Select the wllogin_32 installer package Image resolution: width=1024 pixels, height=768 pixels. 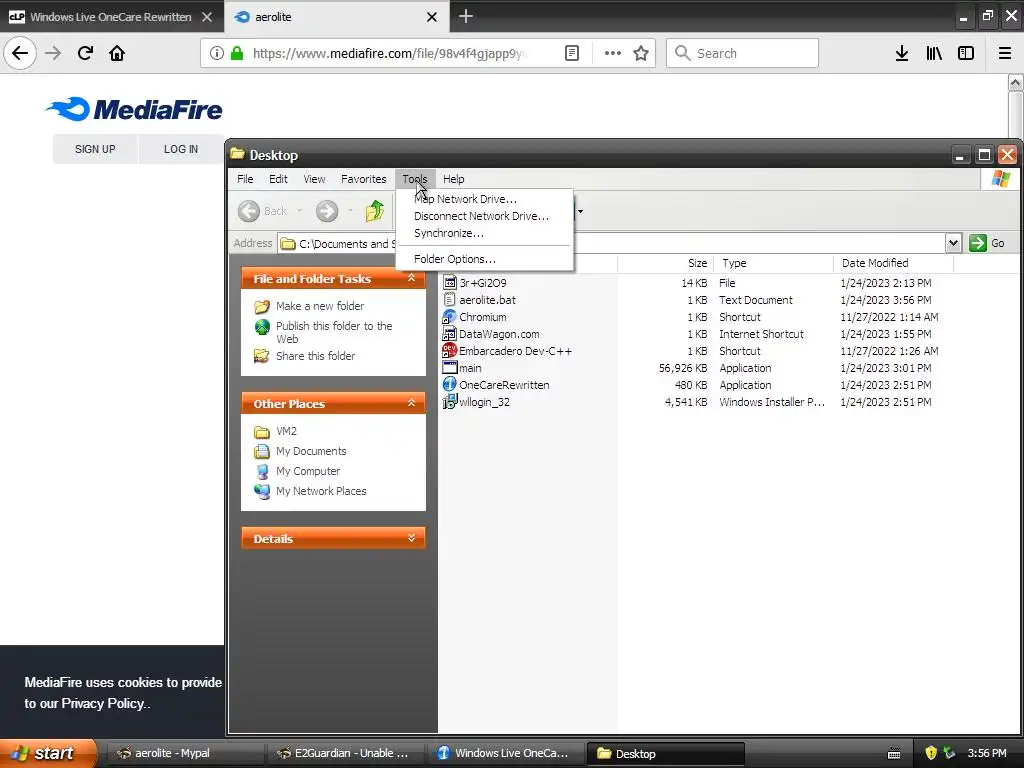(x=477, y=402)
